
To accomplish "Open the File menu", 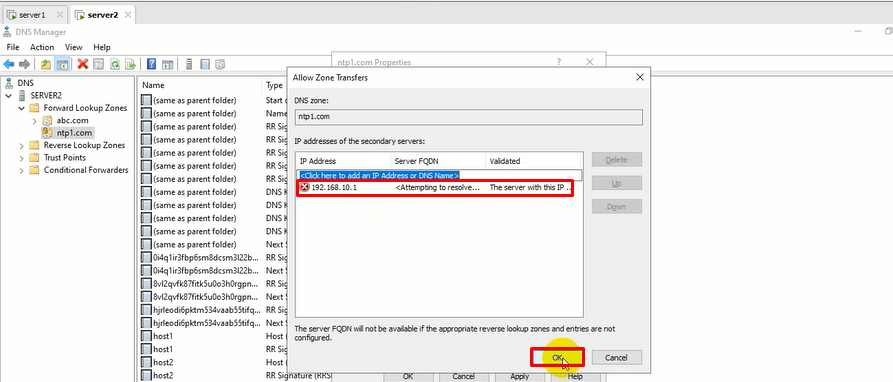I will click(x=13, y=47).
